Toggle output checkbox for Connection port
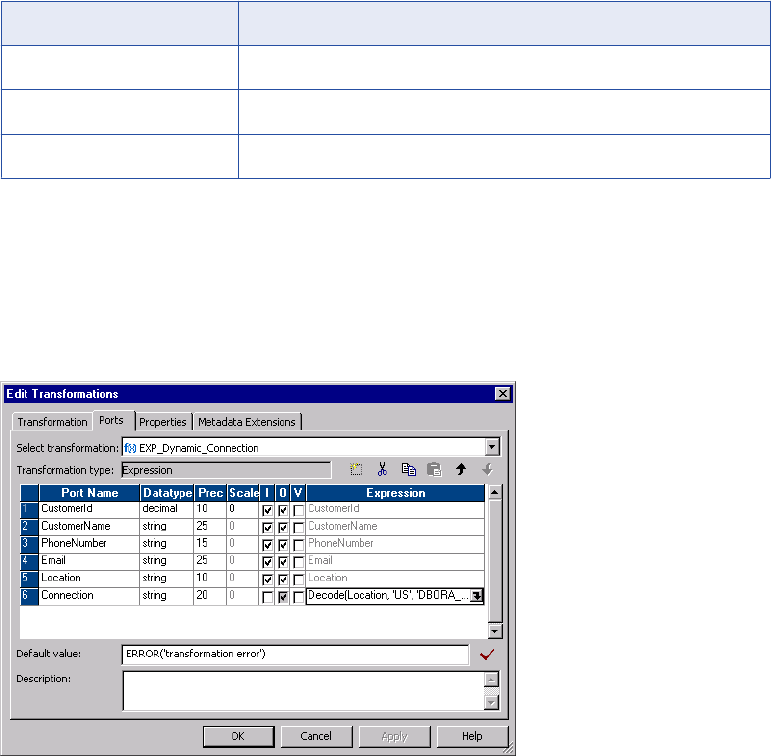 283,597
